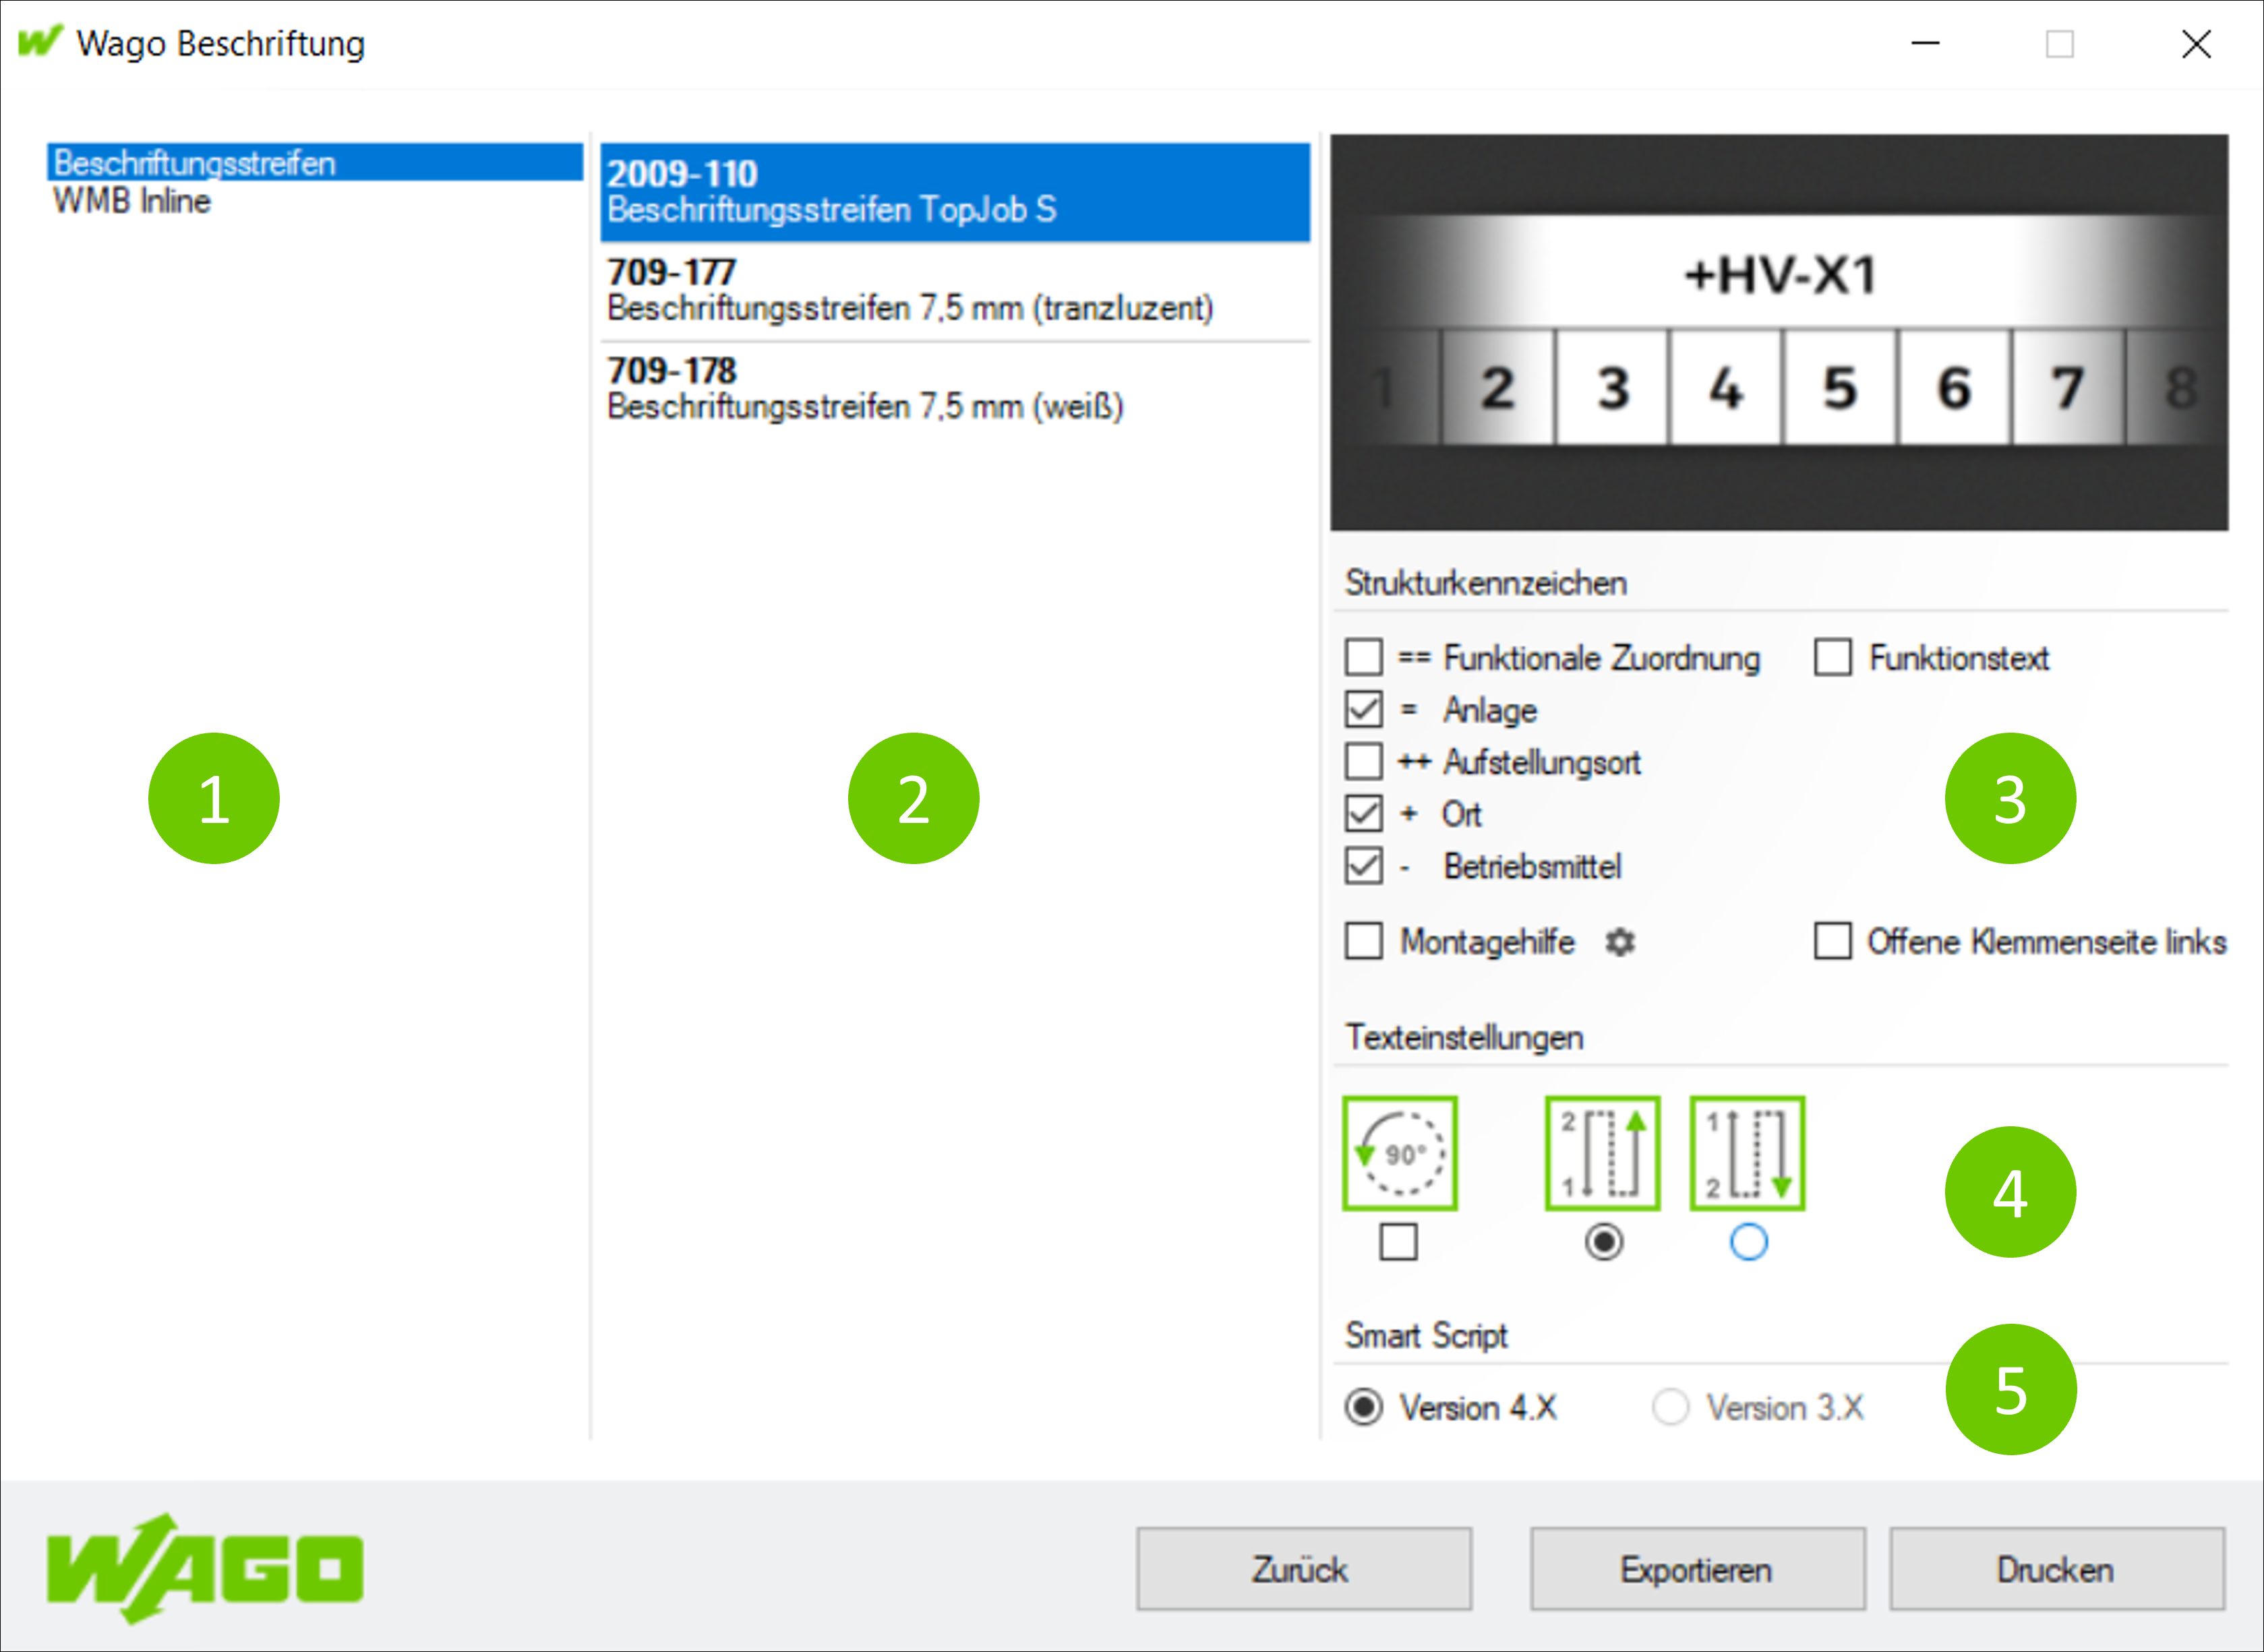
Task: Enable Funktionale Zuordnung checkbox
Action: [x=1364, y=658]
